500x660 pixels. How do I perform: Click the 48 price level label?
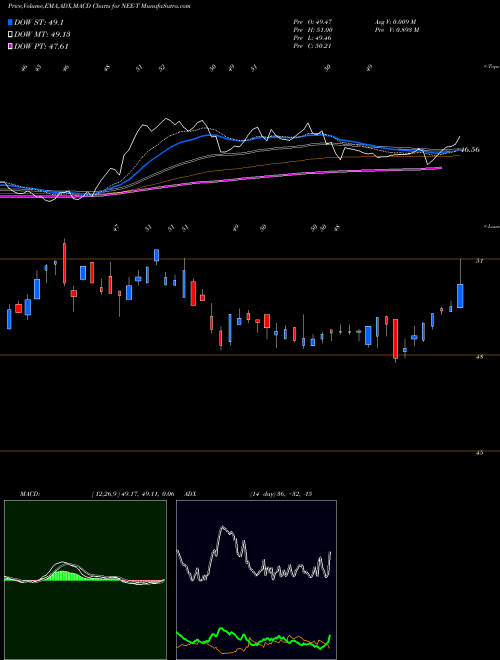click(479, 357)
